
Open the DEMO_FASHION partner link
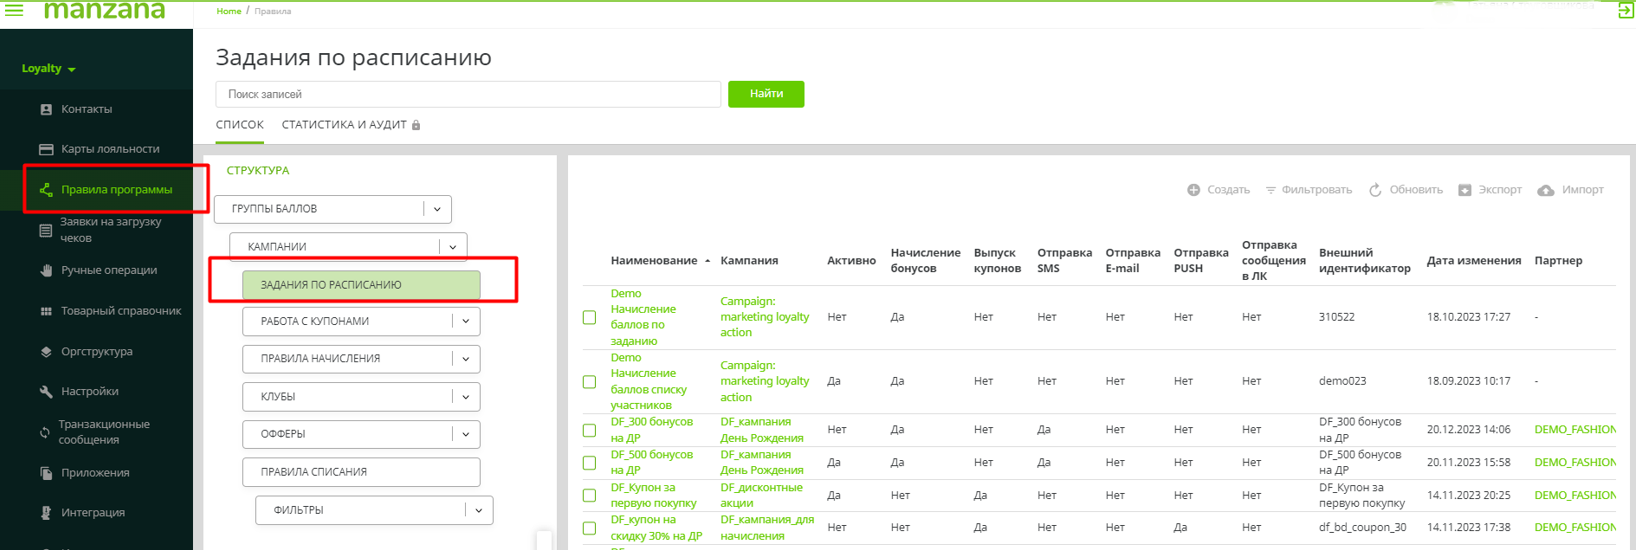click(1574, 430)
